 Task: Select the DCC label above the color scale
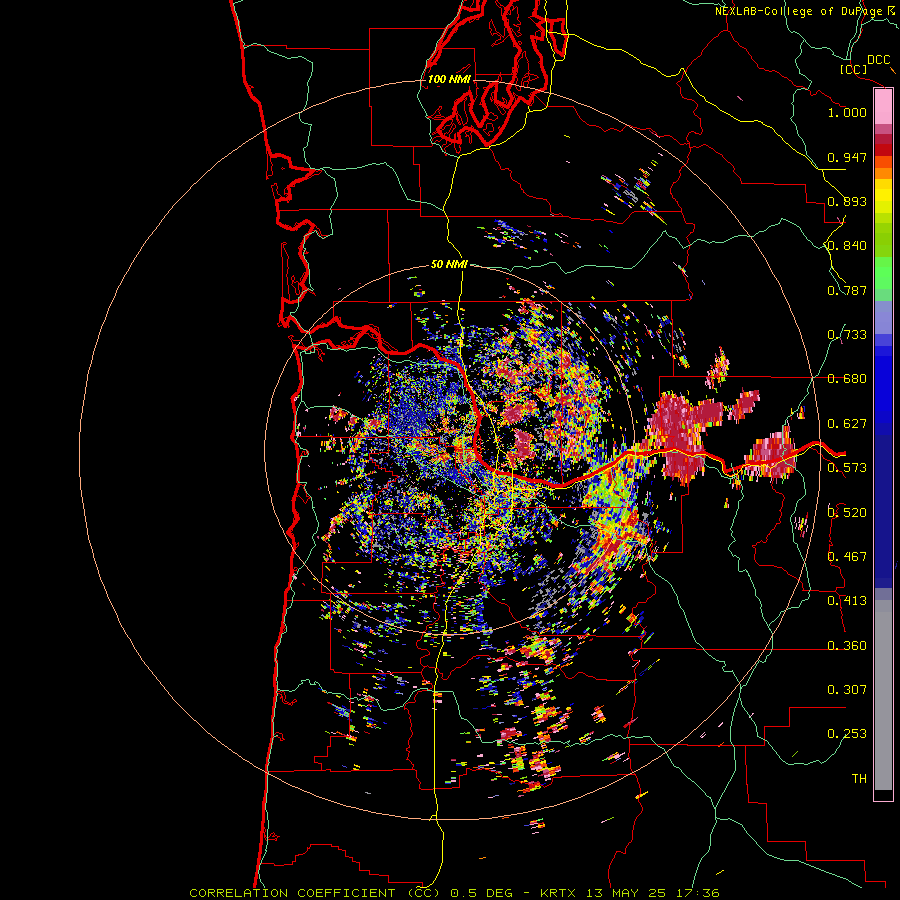point(878,60)
